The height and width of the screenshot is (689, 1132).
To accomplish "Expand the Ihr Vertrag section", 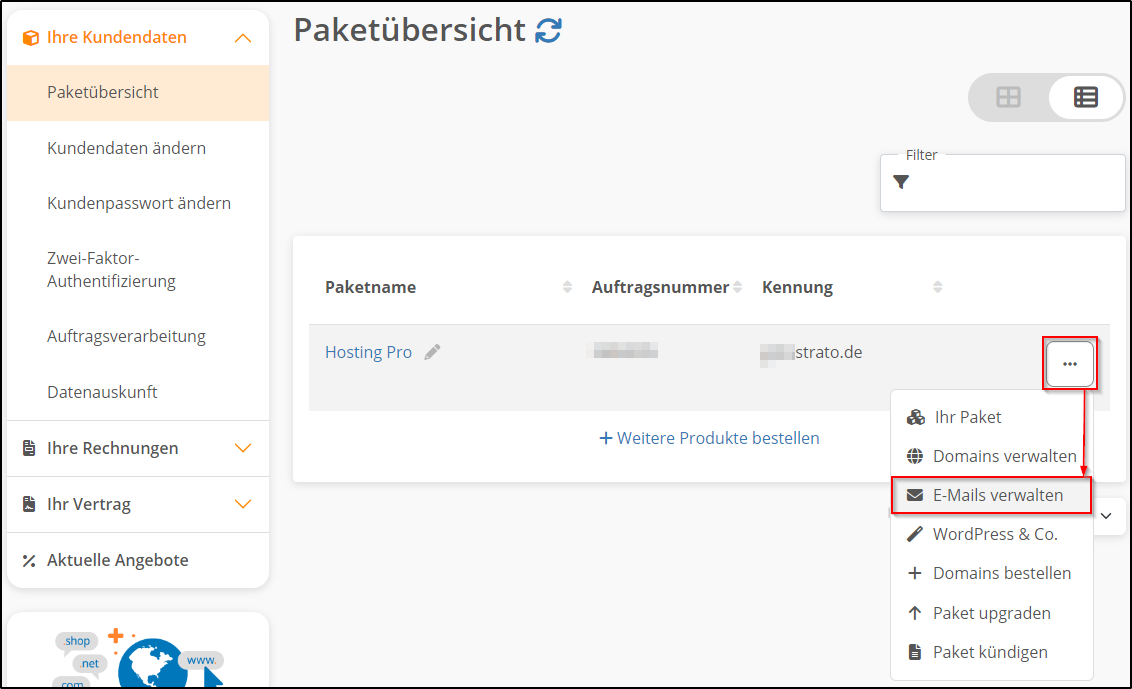I will (x=243, y=504).
